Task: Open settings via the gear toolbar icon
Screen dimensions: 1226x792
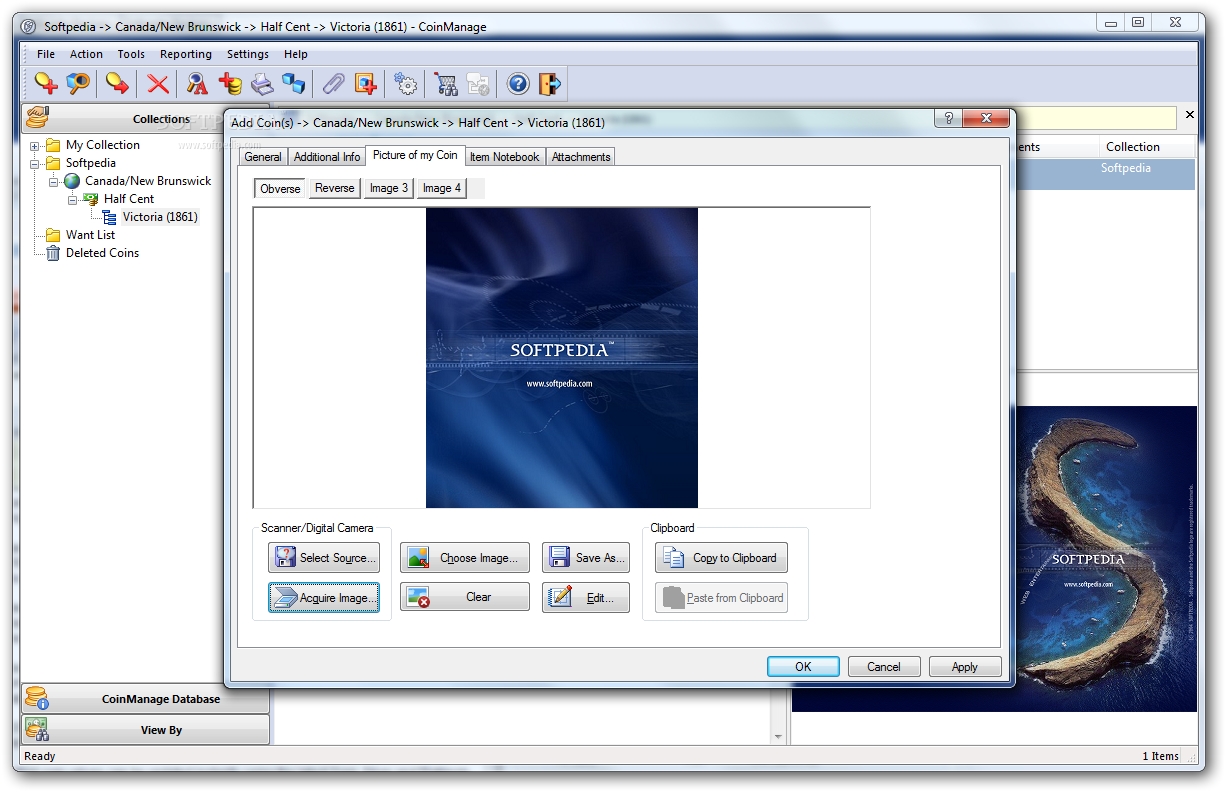Action: [406, 83]
